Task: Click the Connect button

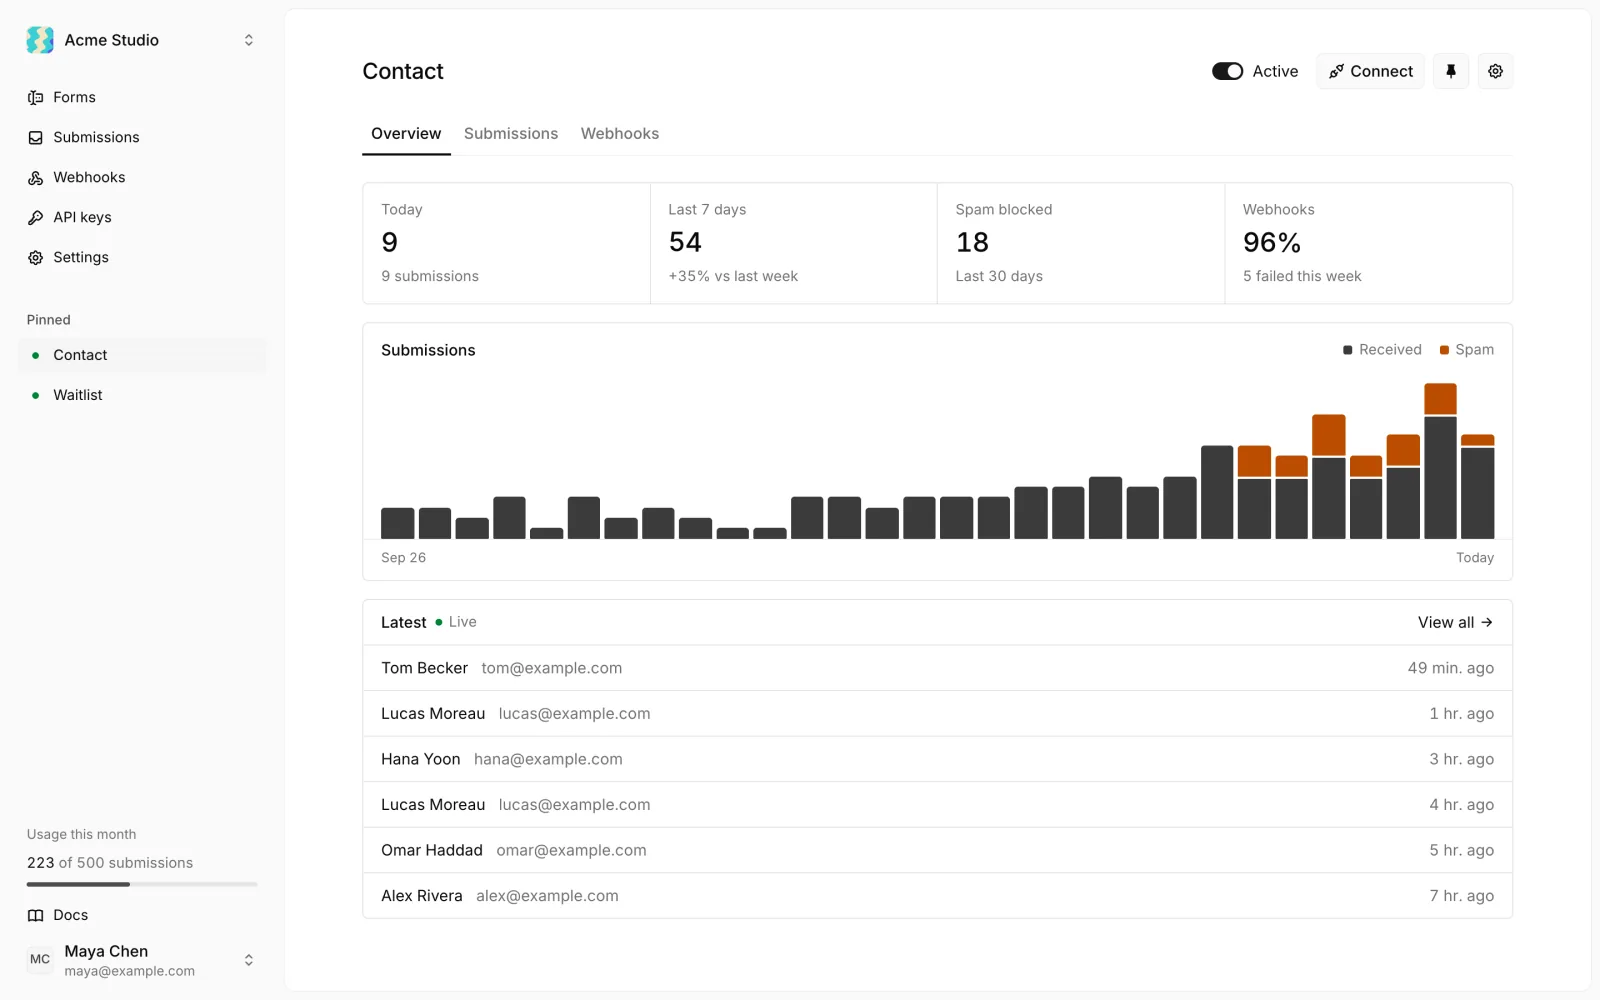Action: 1370,71
